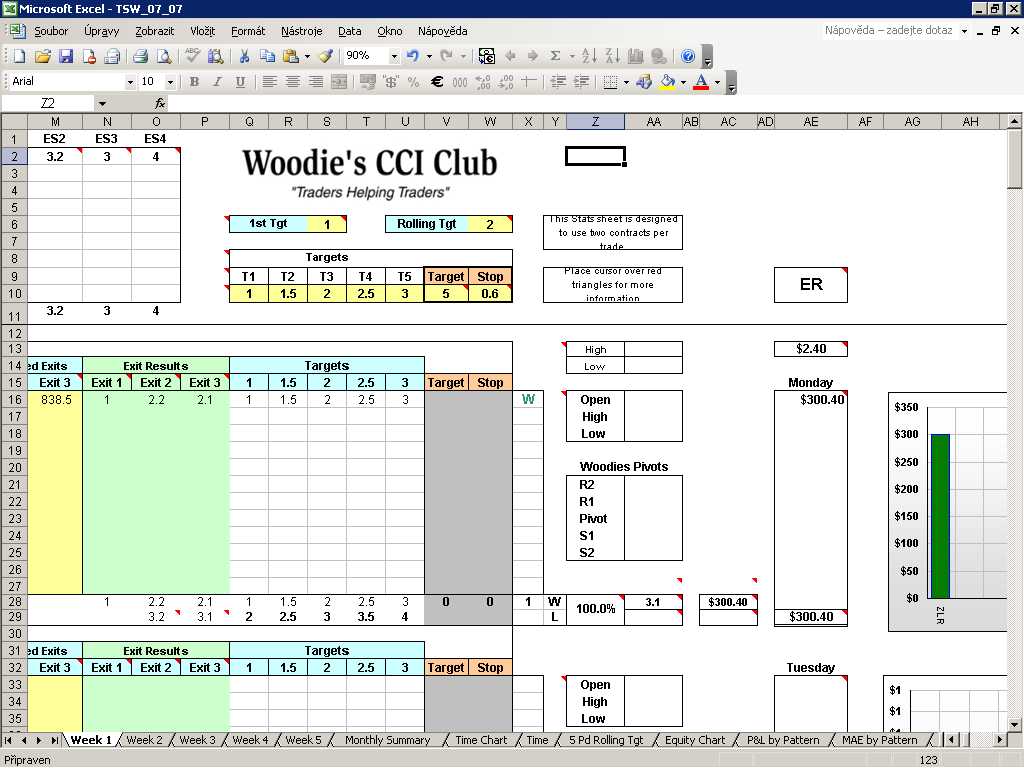Open the Soubor menu

[51, 31]
